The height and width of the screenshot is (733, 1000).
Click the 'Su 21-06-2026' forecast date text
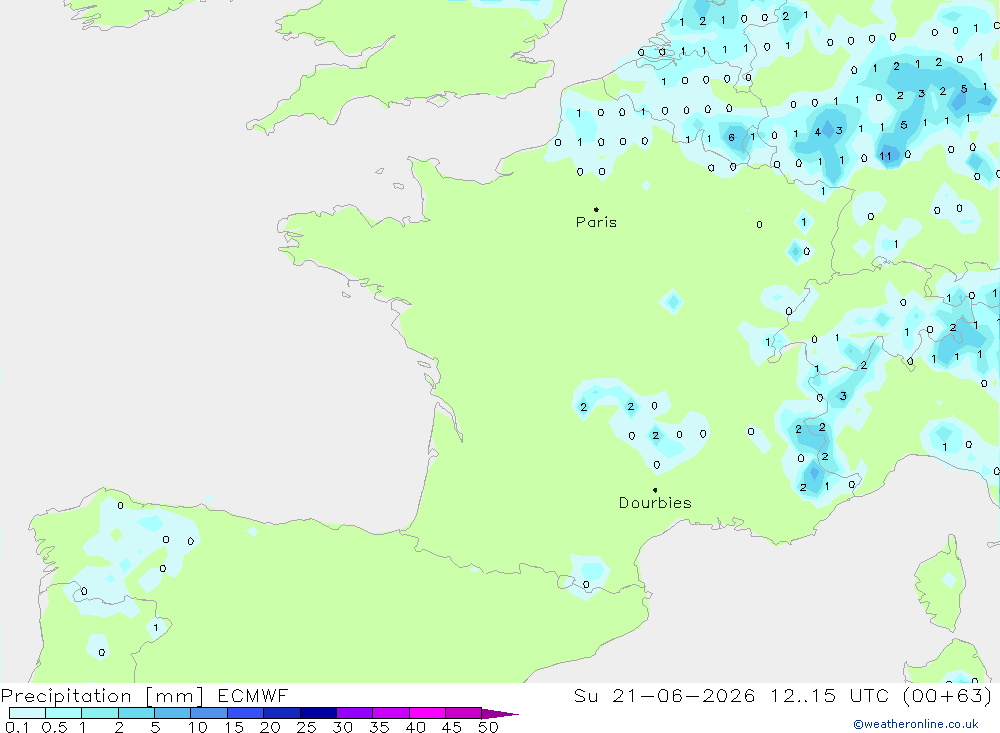(x=665, y=695)
